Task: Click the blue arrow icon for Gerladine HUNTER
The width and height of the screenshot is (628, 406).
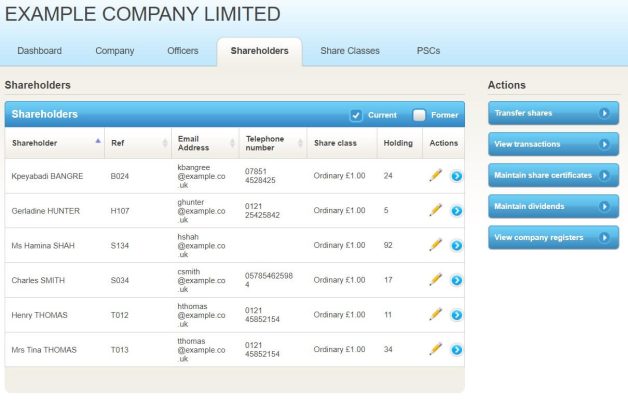Action: pos(456,211)
